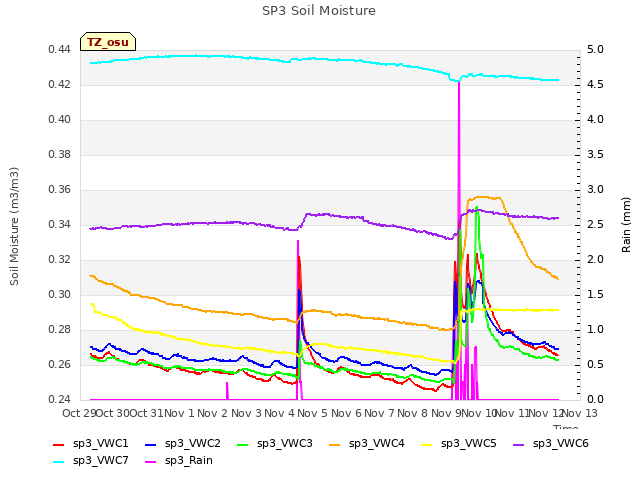Click the 0.34 left axis tick label
This screenshot has height=480, width=640.
click(59, 225)
